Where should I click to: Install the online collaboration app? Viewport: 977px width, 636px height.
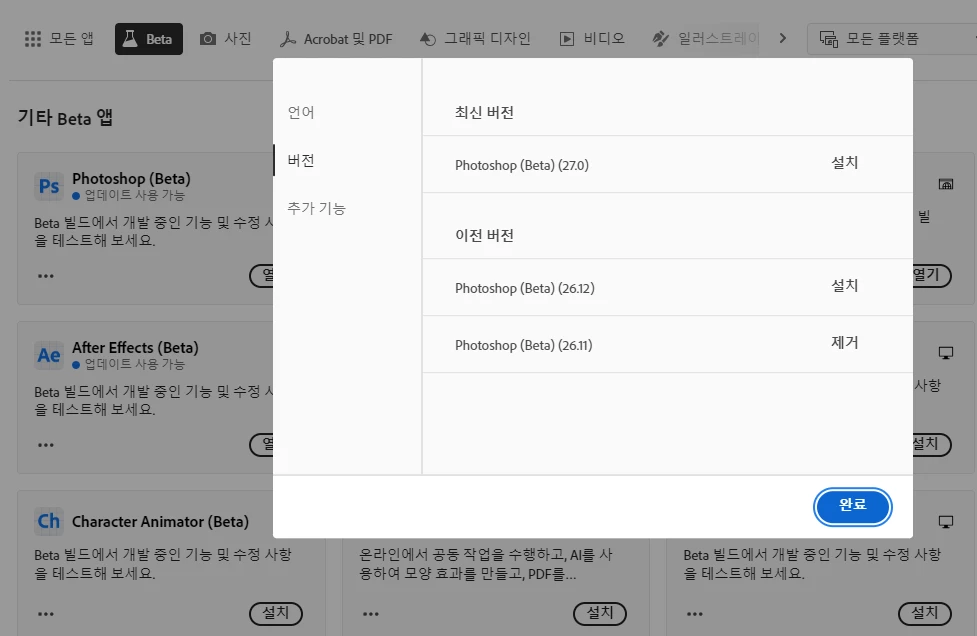(600, 613)
